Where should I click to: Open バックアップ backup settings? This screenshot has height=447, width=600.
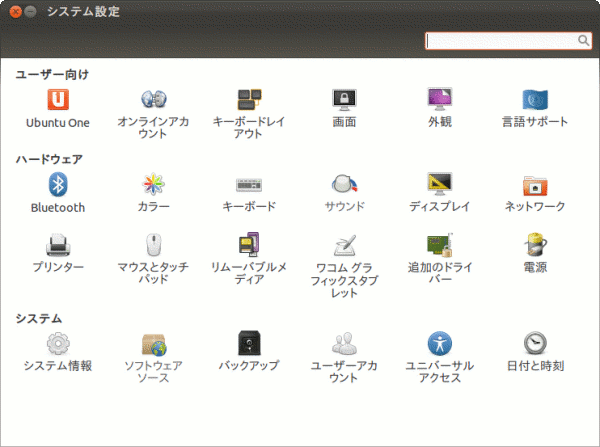click(x=249, y=346)
